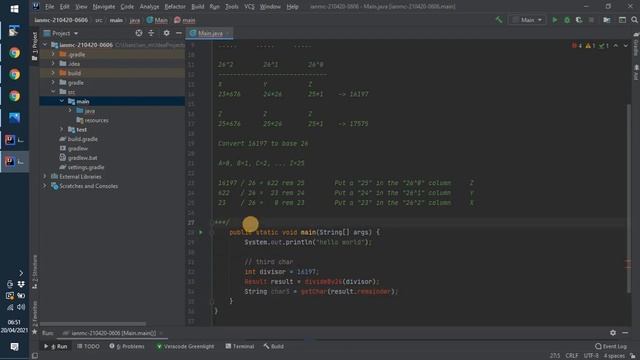Click the red error count indicator
Viewport: 640px width, 360px height.
pos(577,46)
